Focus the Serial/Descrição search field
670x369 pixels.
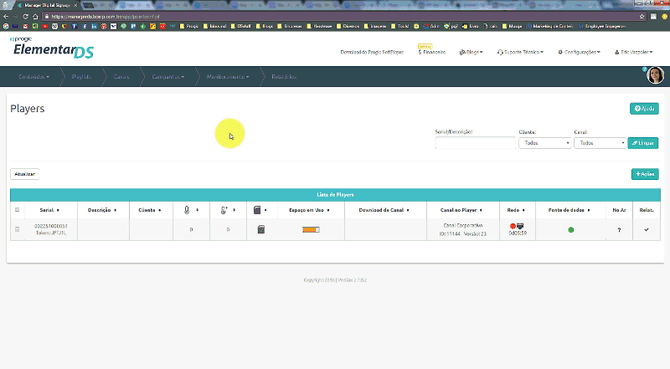click(x=475, y=143)
